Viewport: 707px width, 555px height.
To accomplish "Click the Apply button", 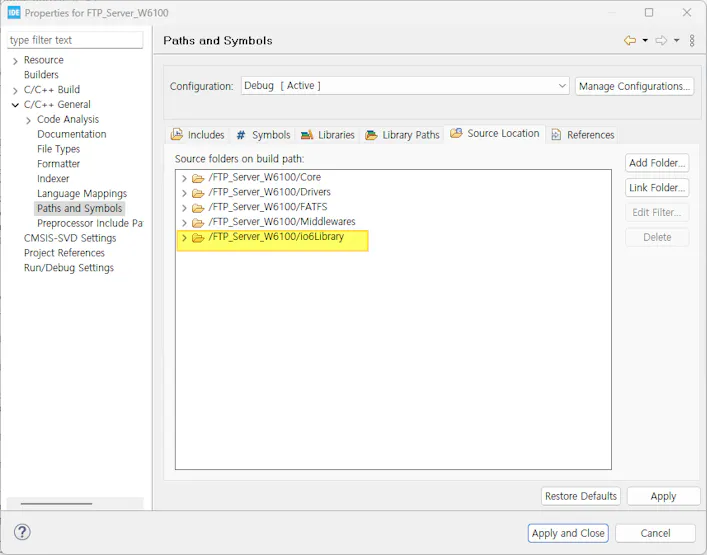I will coord(663,496).
